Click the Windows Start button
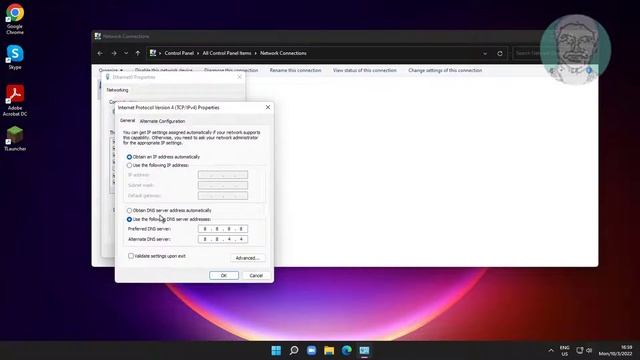 click(x=276, y=351)
